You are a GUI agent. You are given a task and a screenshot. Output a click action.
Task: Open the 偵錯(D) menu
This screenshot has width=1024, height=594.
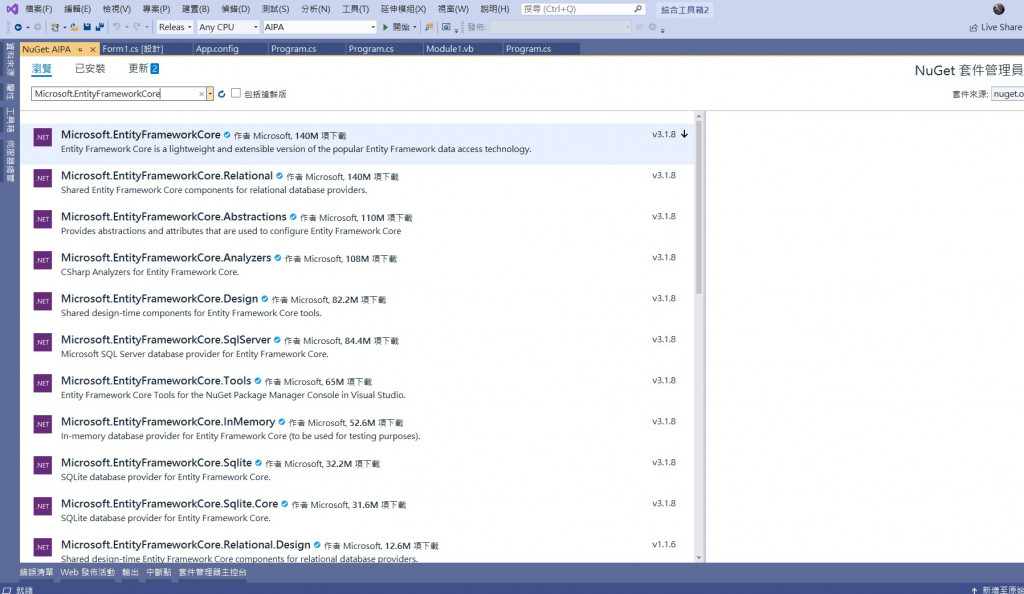tap(236, 9)
